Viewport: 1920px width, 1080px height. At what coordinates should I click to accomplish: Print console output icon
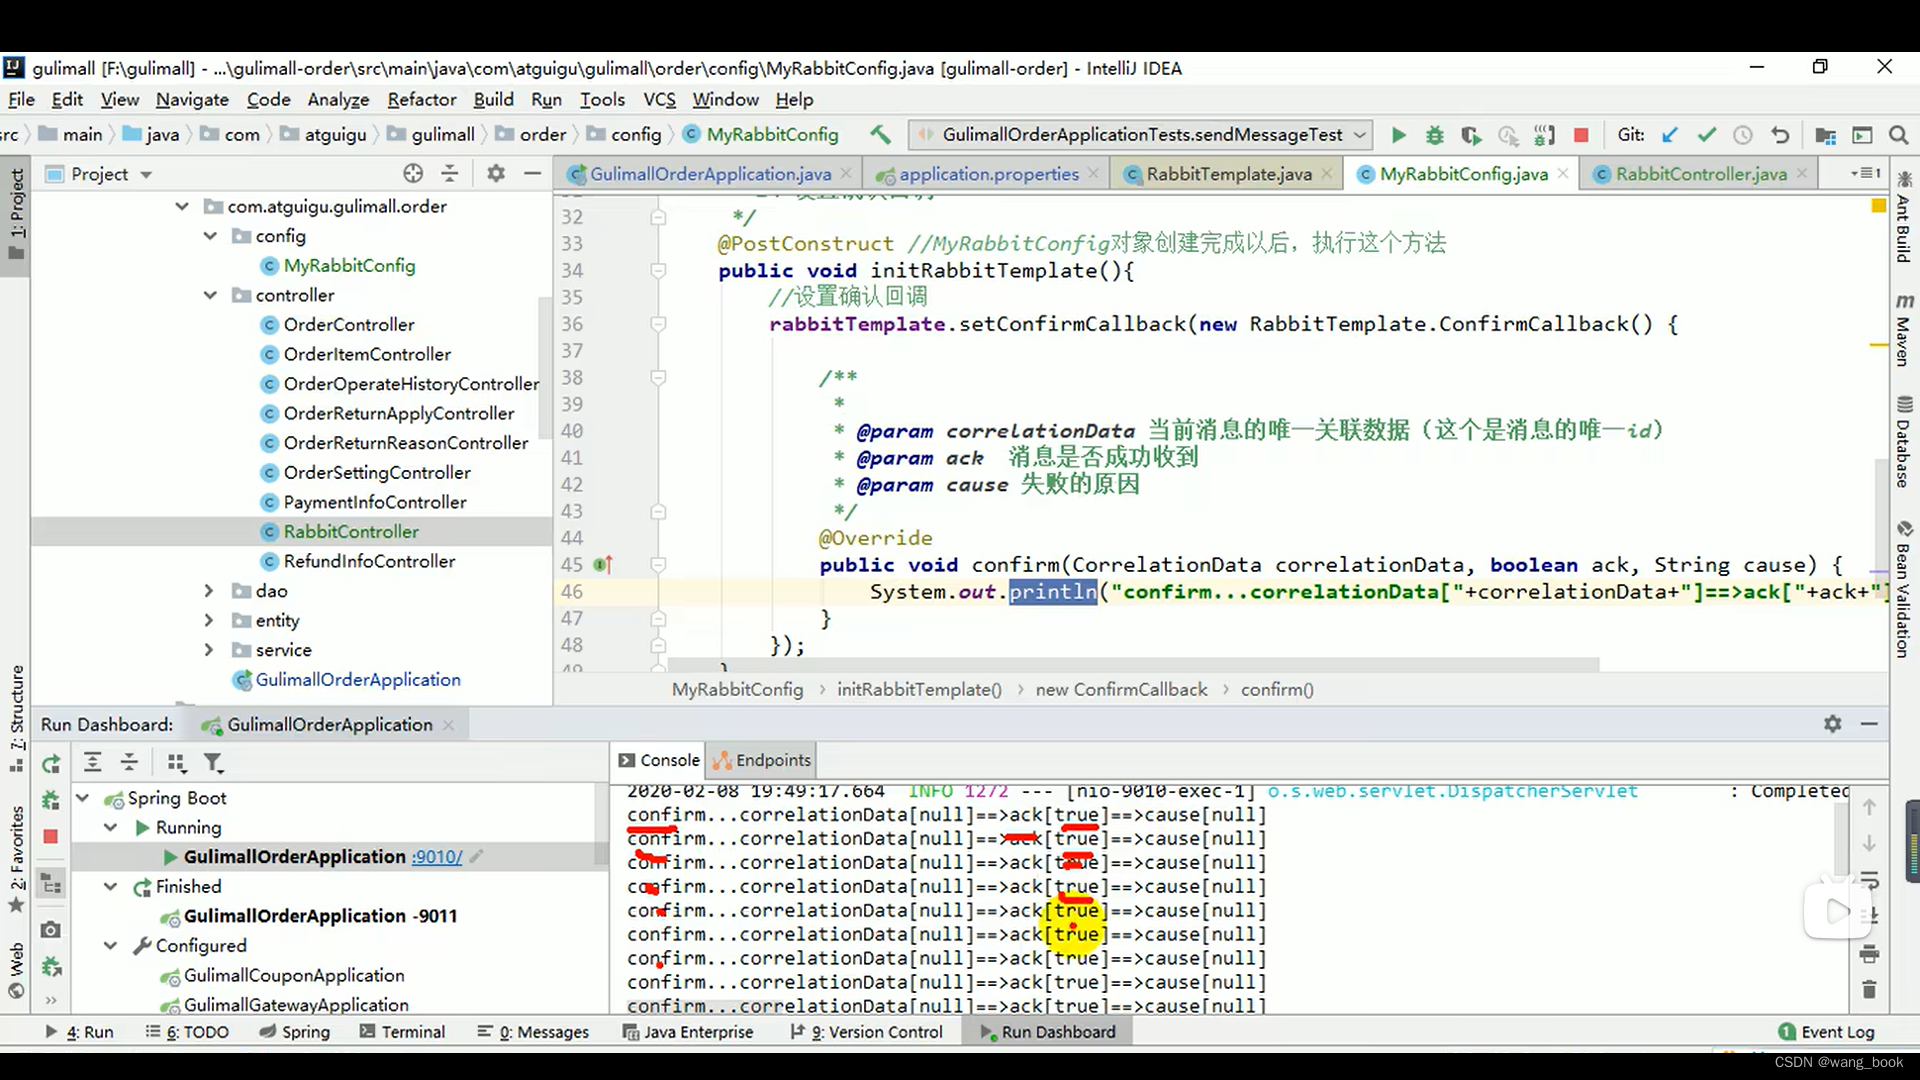coord(1869,954)
